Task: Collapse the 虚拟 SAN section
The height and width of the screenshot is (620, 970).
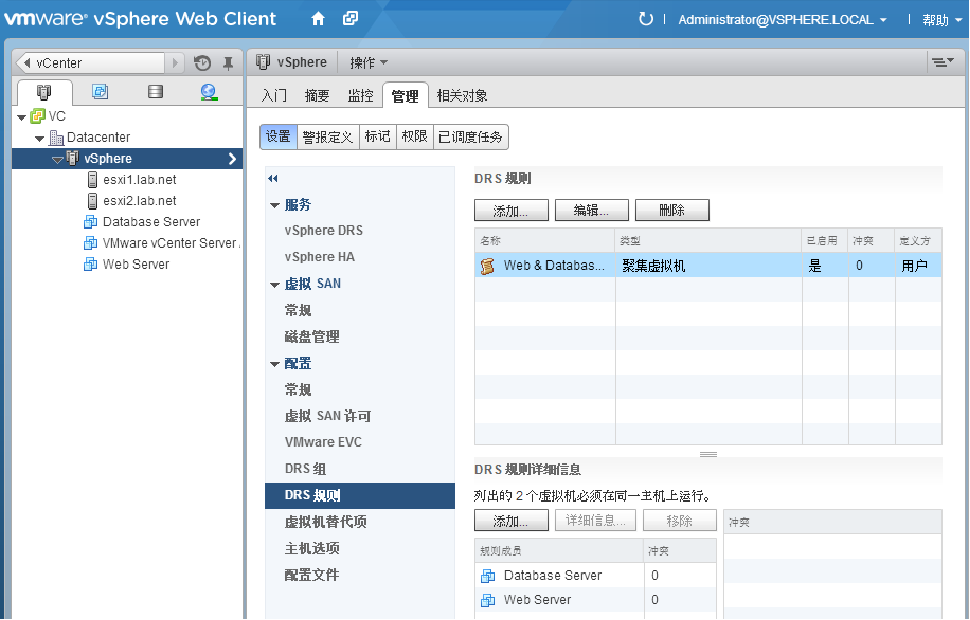Action: pos(275,285)
